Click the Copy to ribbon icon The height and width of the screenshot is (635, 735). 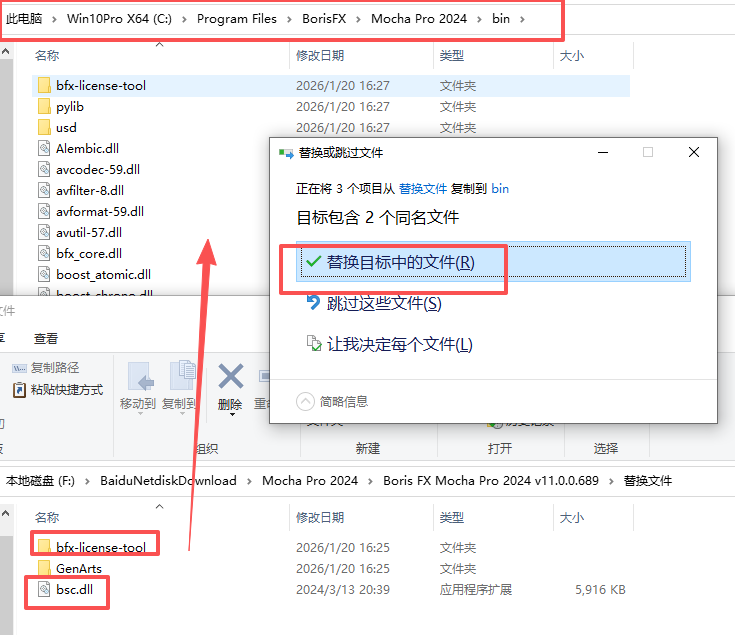[x=182, y=376]
